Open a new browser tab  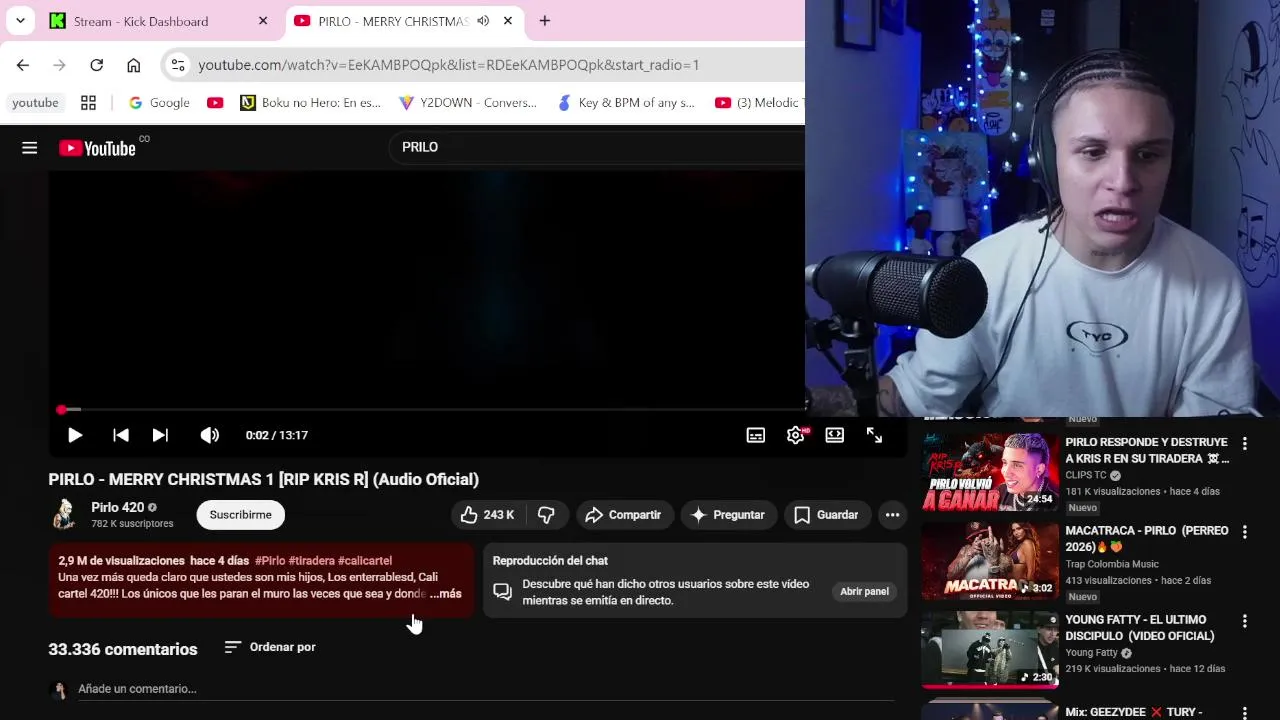click(545, 21)
